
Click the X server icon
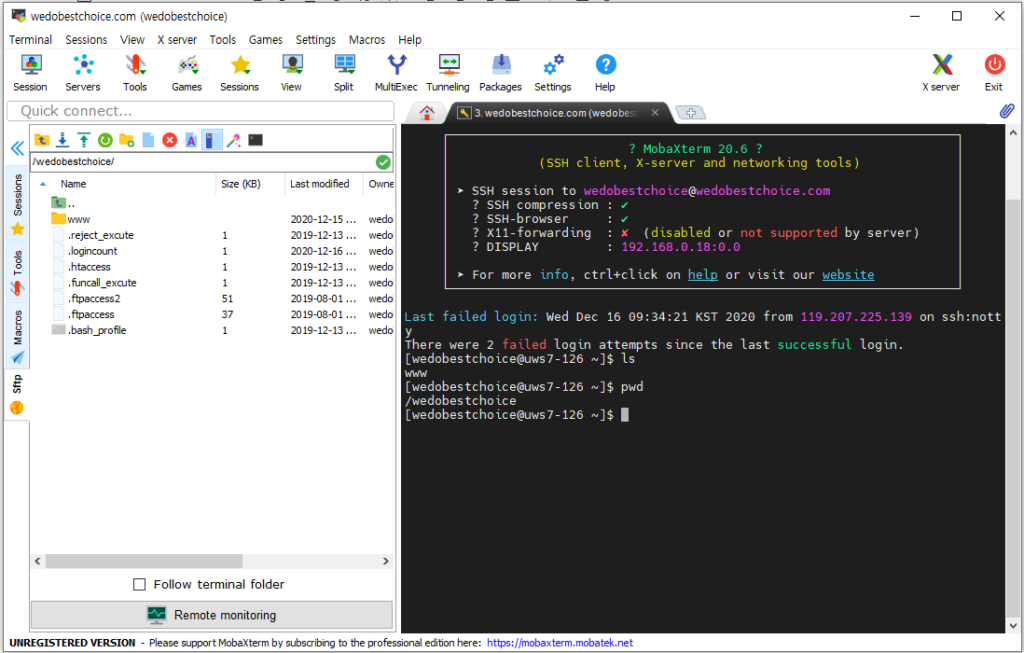[x=940, y=73]
